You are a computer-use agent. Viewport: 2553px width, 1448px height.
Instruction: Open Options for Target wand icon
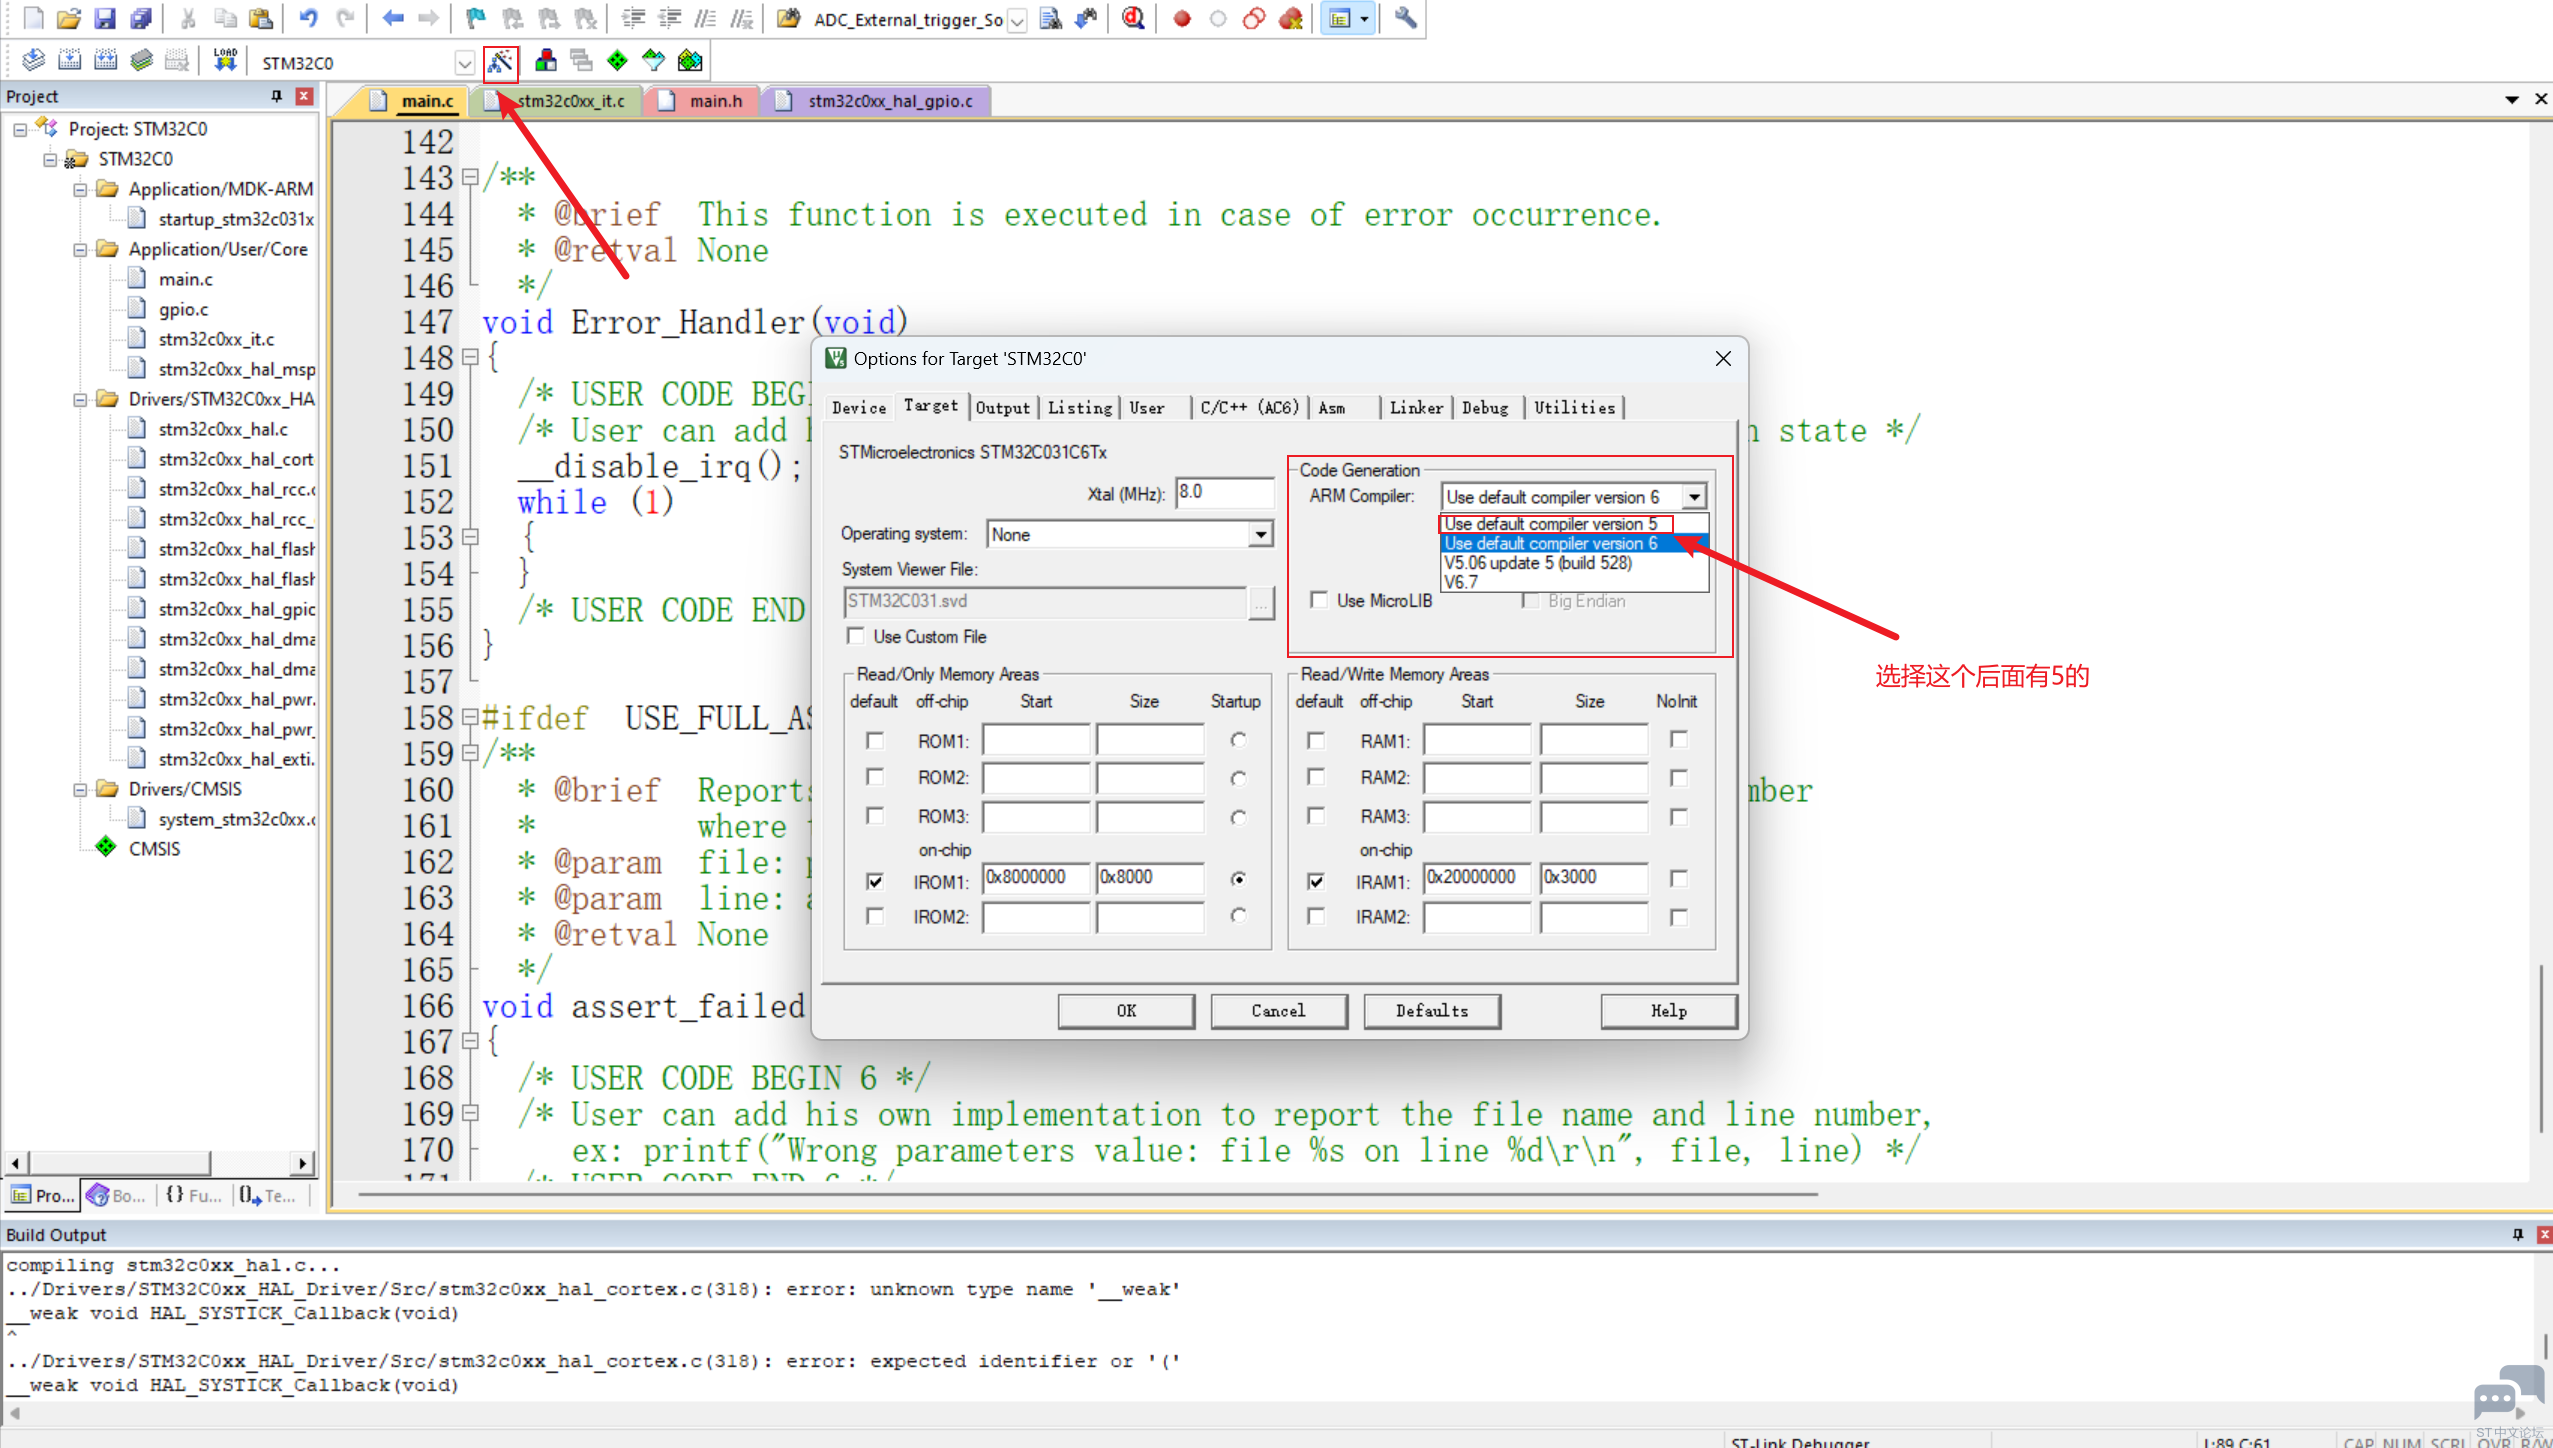500,62
